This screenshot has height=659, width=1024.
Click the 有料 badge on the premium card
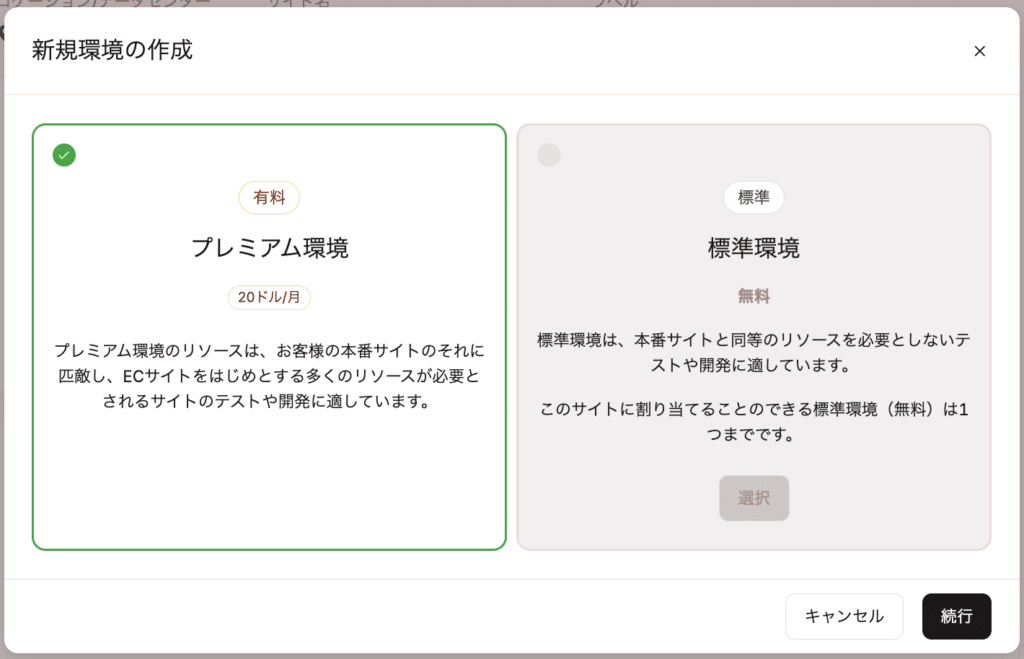268,197
